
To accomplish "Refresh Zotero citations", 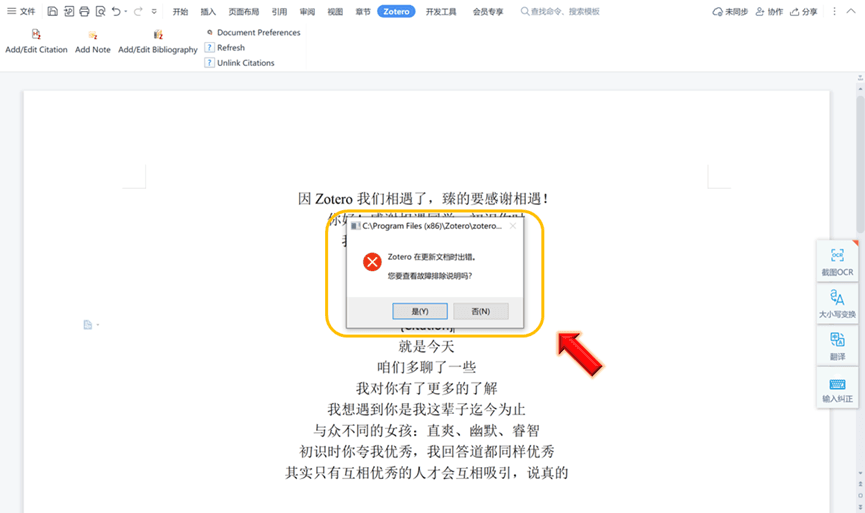I will [230, 47].
